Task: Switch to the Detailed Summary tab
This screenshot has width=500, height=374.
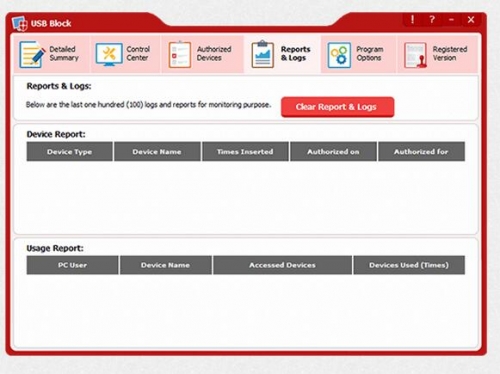Action: [x=52, y=54]
